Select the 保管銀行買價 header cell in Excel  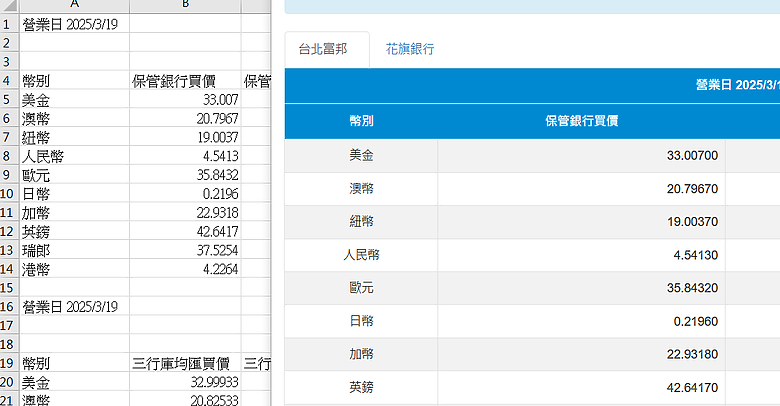[185, 81]
